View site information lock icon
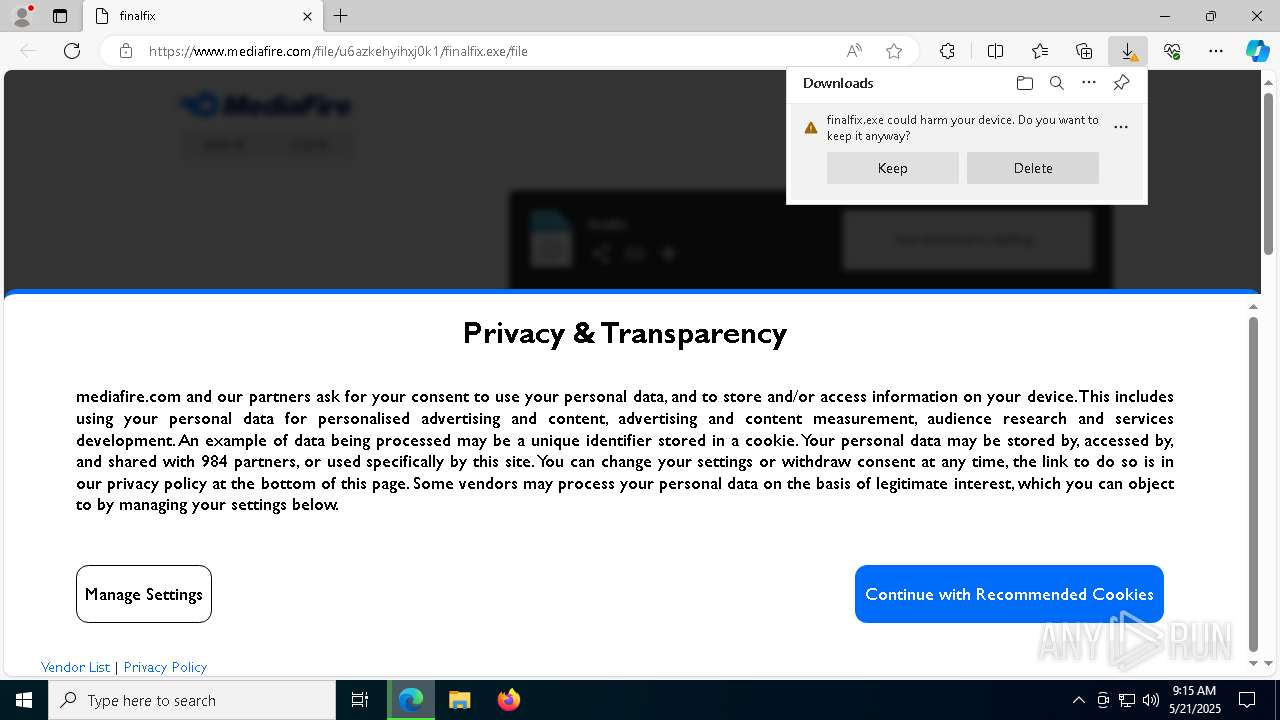Viewport: 1280px width, 720px height. coord(126,51)
